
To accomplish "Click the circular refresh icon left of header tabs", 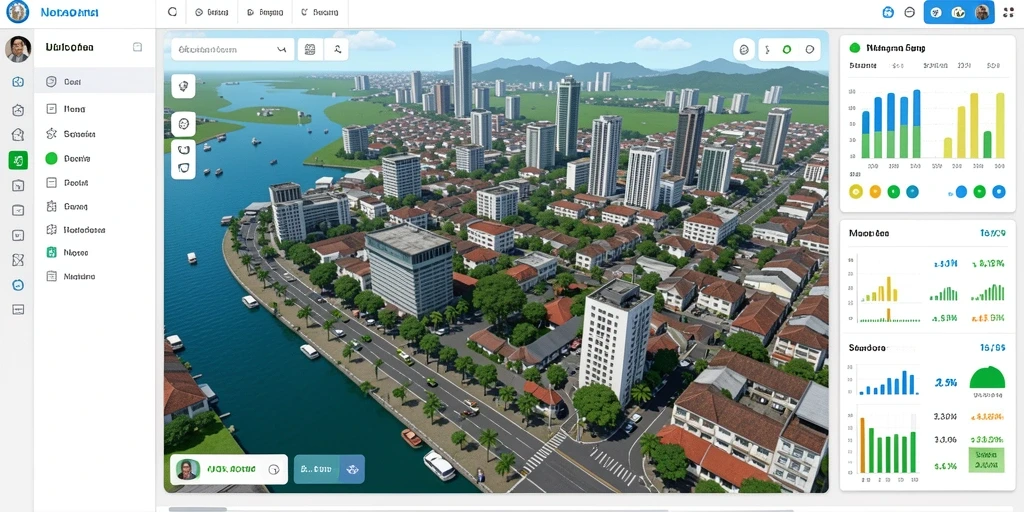I will click(172, 12).
